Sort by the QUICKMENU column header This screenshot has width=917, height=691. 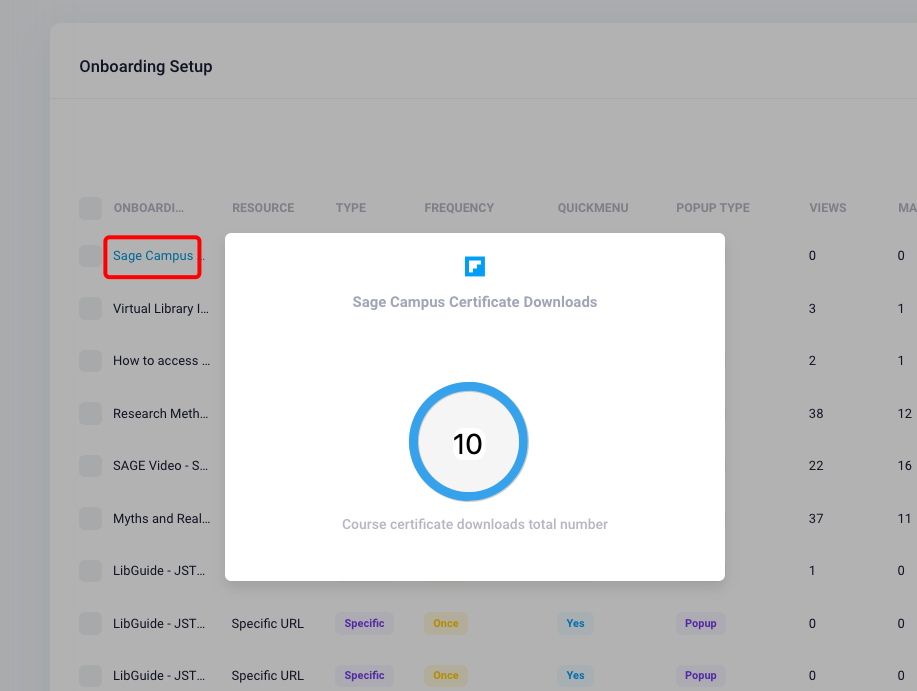pos(593,208)
